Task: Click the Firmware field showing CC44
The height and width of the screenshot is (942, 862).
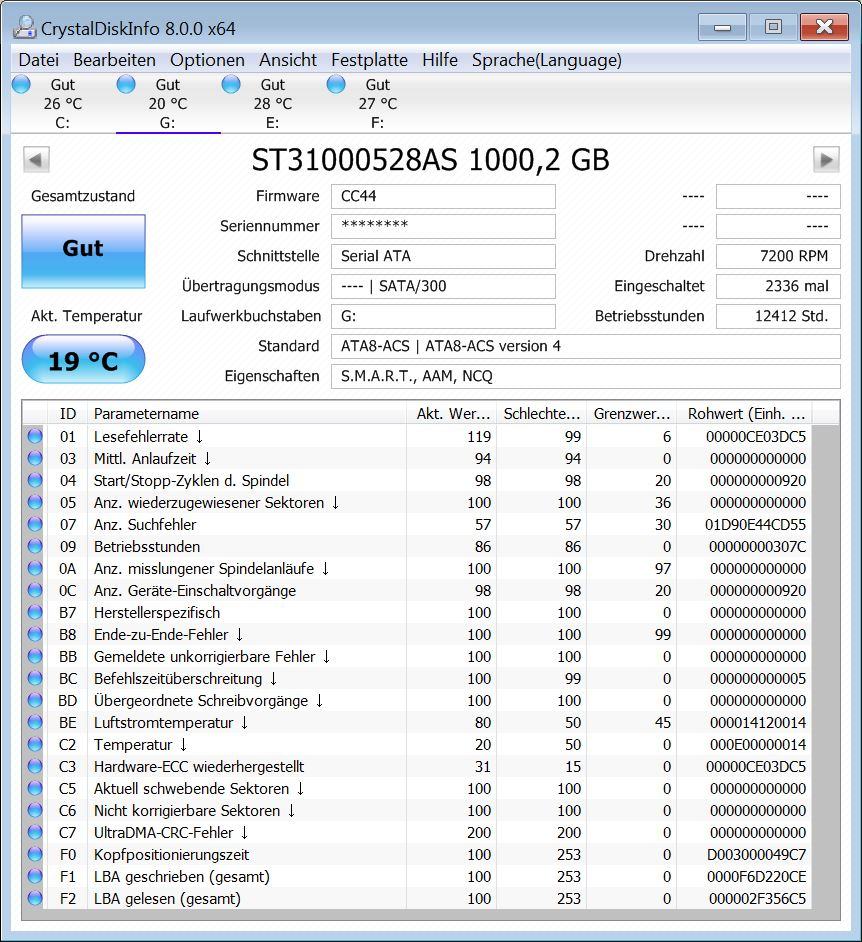Action: pyautogui.click(x=443, y=196)
